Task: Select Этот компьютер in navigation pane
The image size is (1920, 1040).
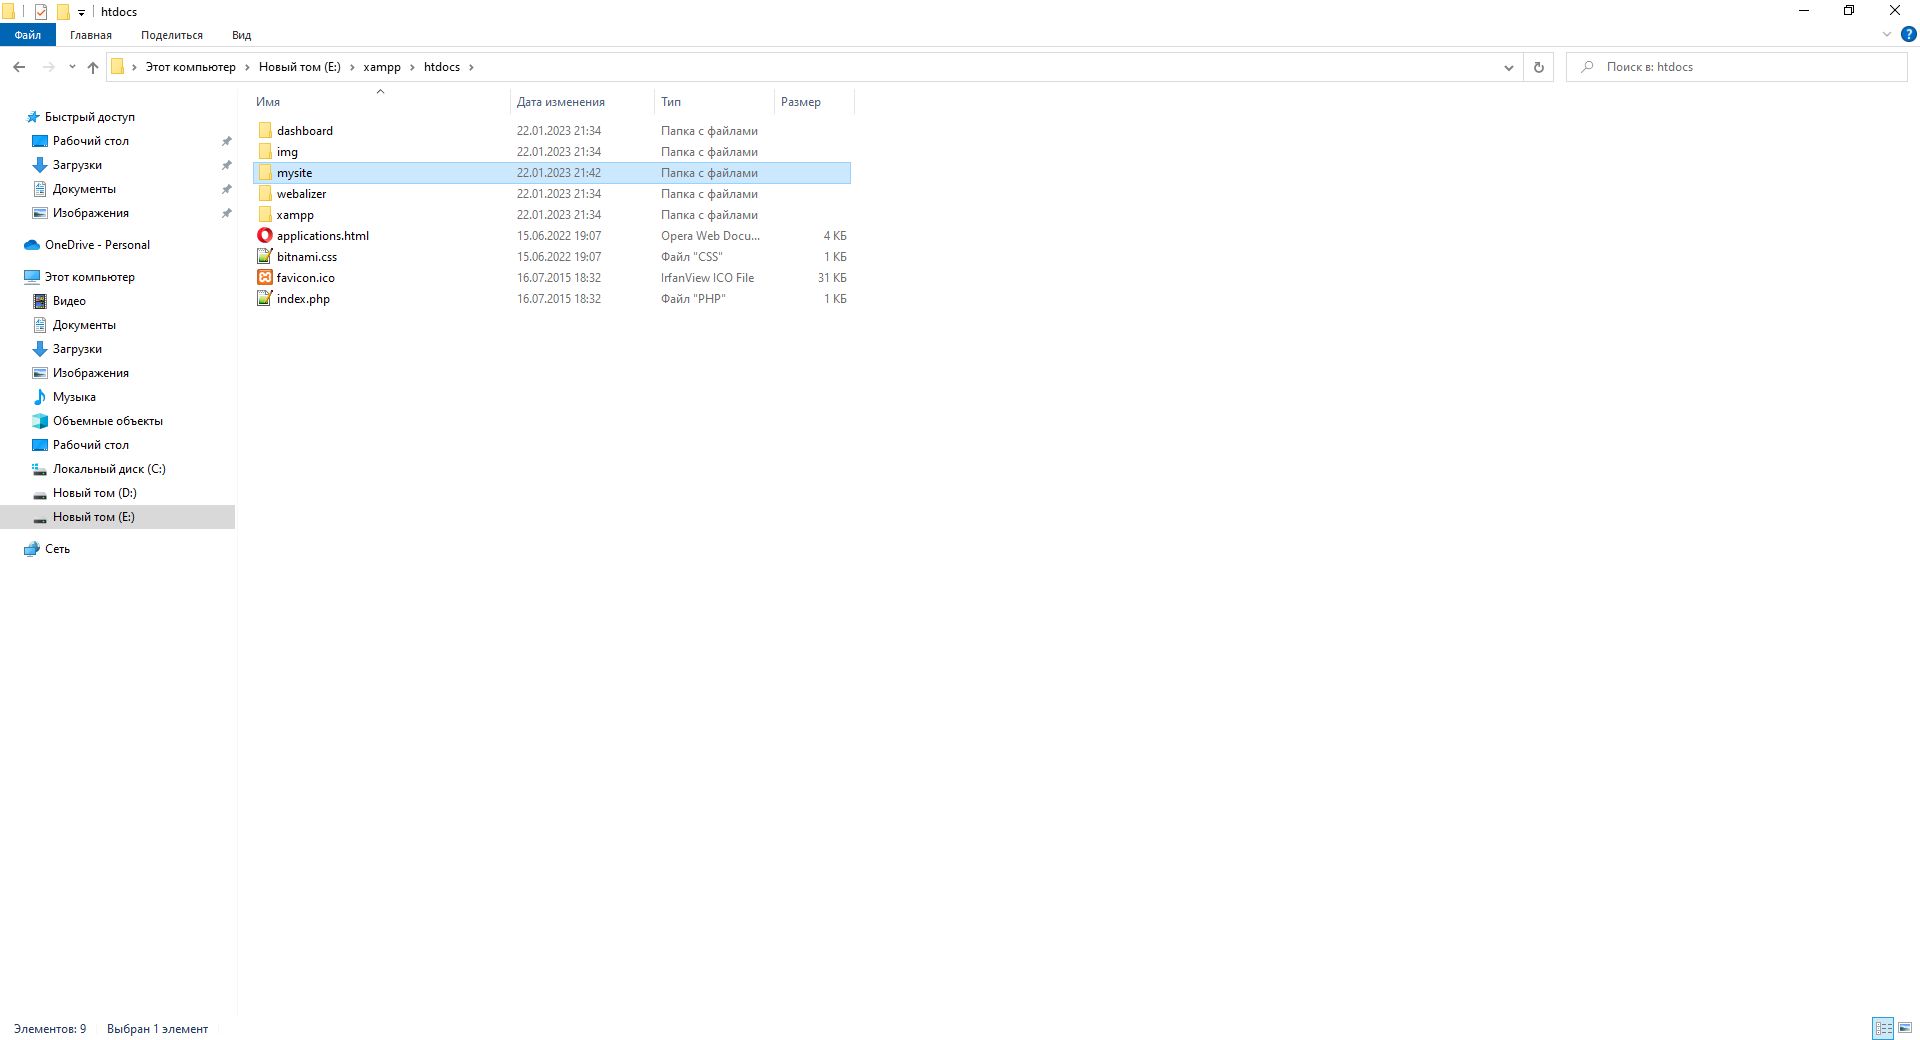Action: point(90,277)
